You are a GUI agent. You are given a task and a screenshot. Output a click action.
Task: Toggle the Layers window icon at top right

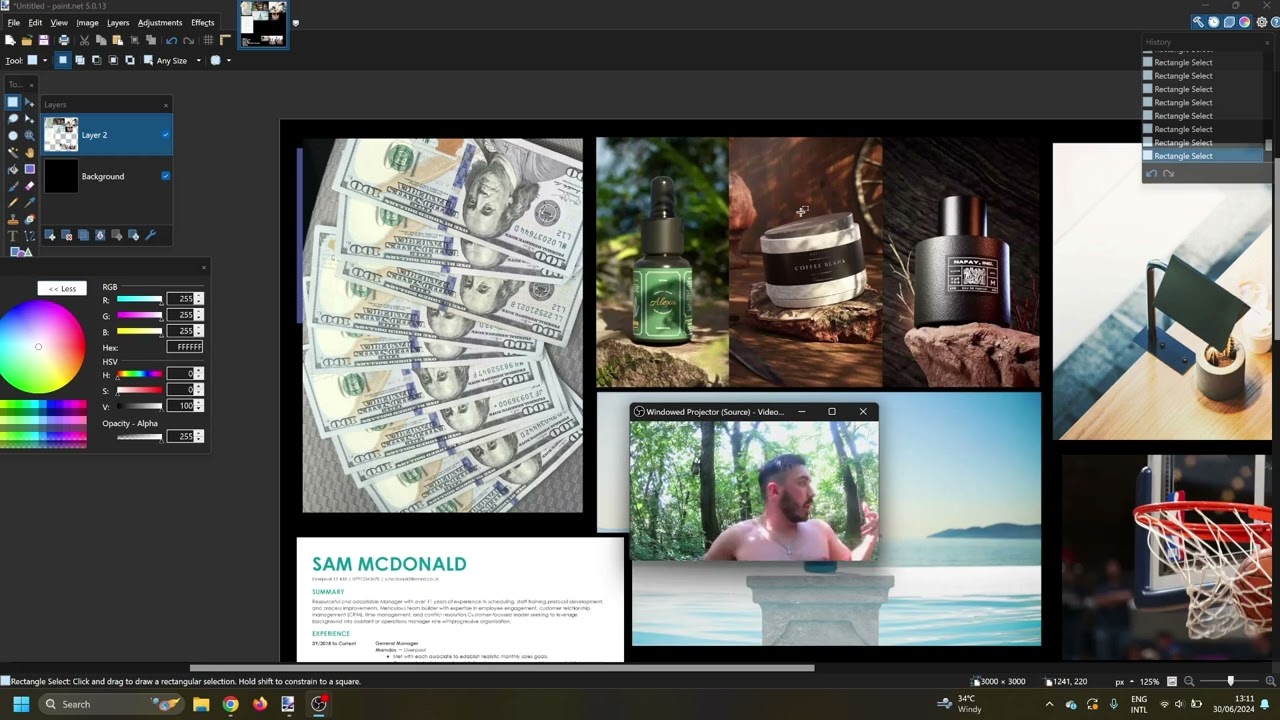pos(1229,22)
